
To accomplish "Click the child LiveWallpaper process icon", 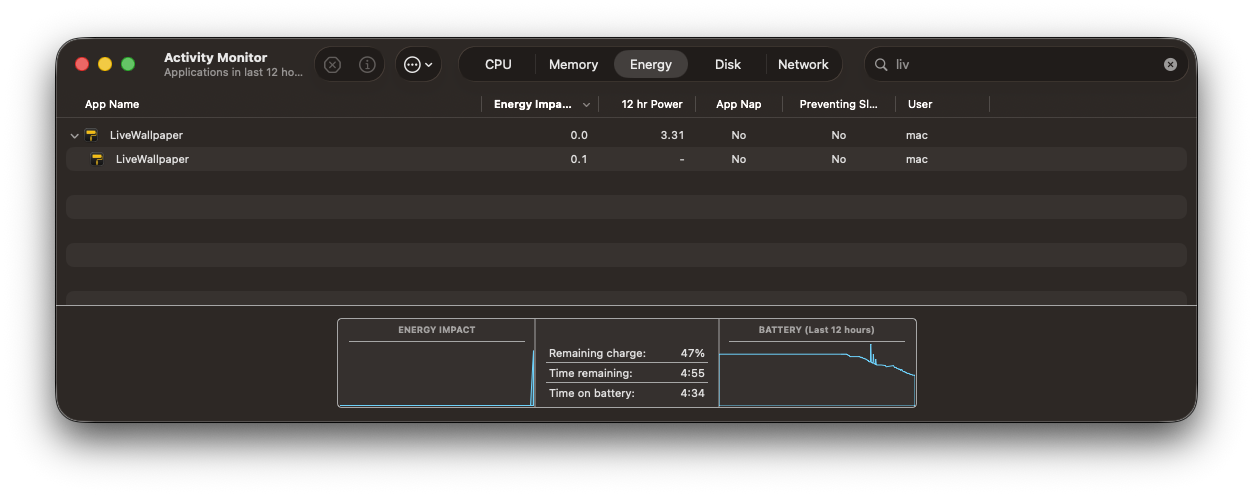I will (x=98, y=159).
